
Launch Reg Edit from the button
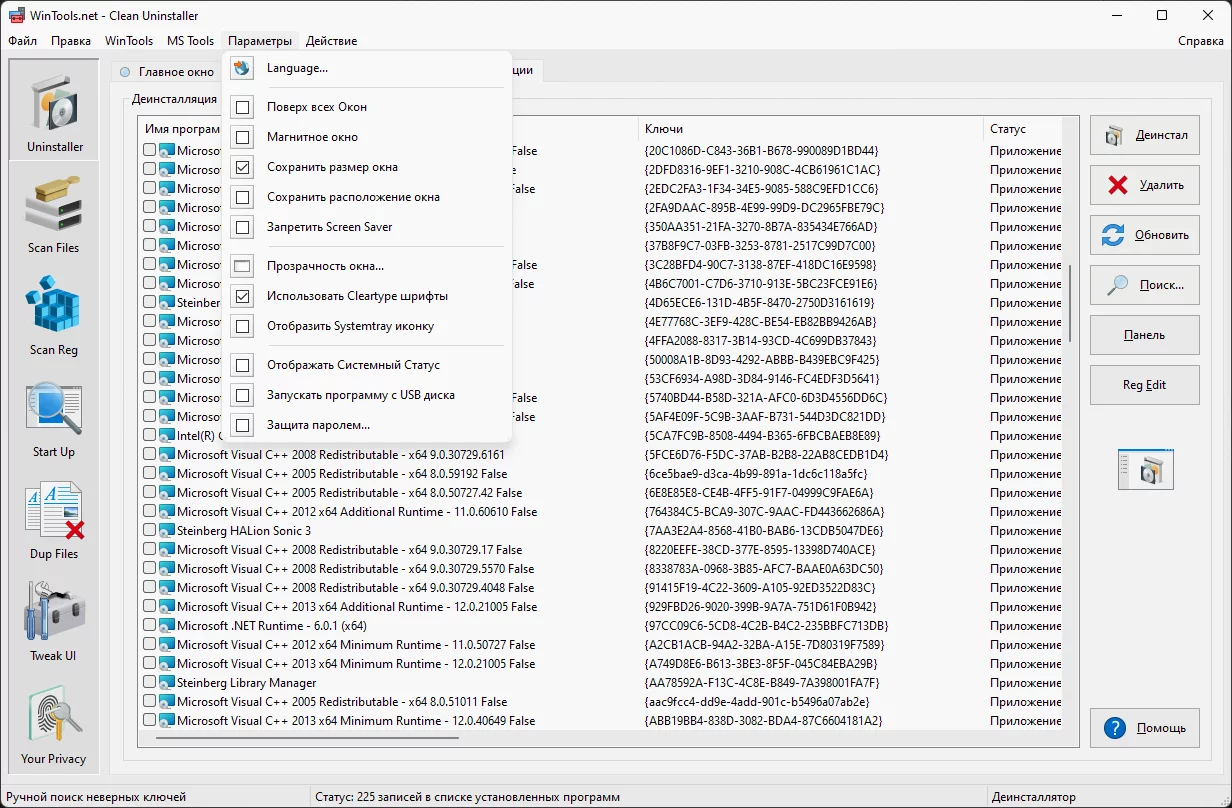click(x=1145, y=385)
